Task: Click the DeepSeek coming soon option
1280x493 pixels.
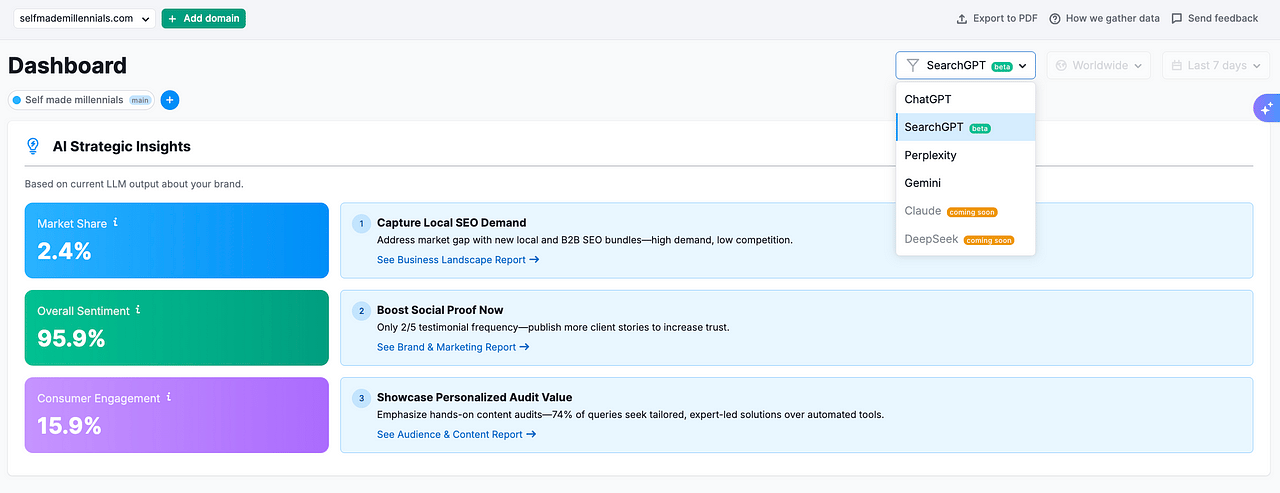Action: [966, 239]
